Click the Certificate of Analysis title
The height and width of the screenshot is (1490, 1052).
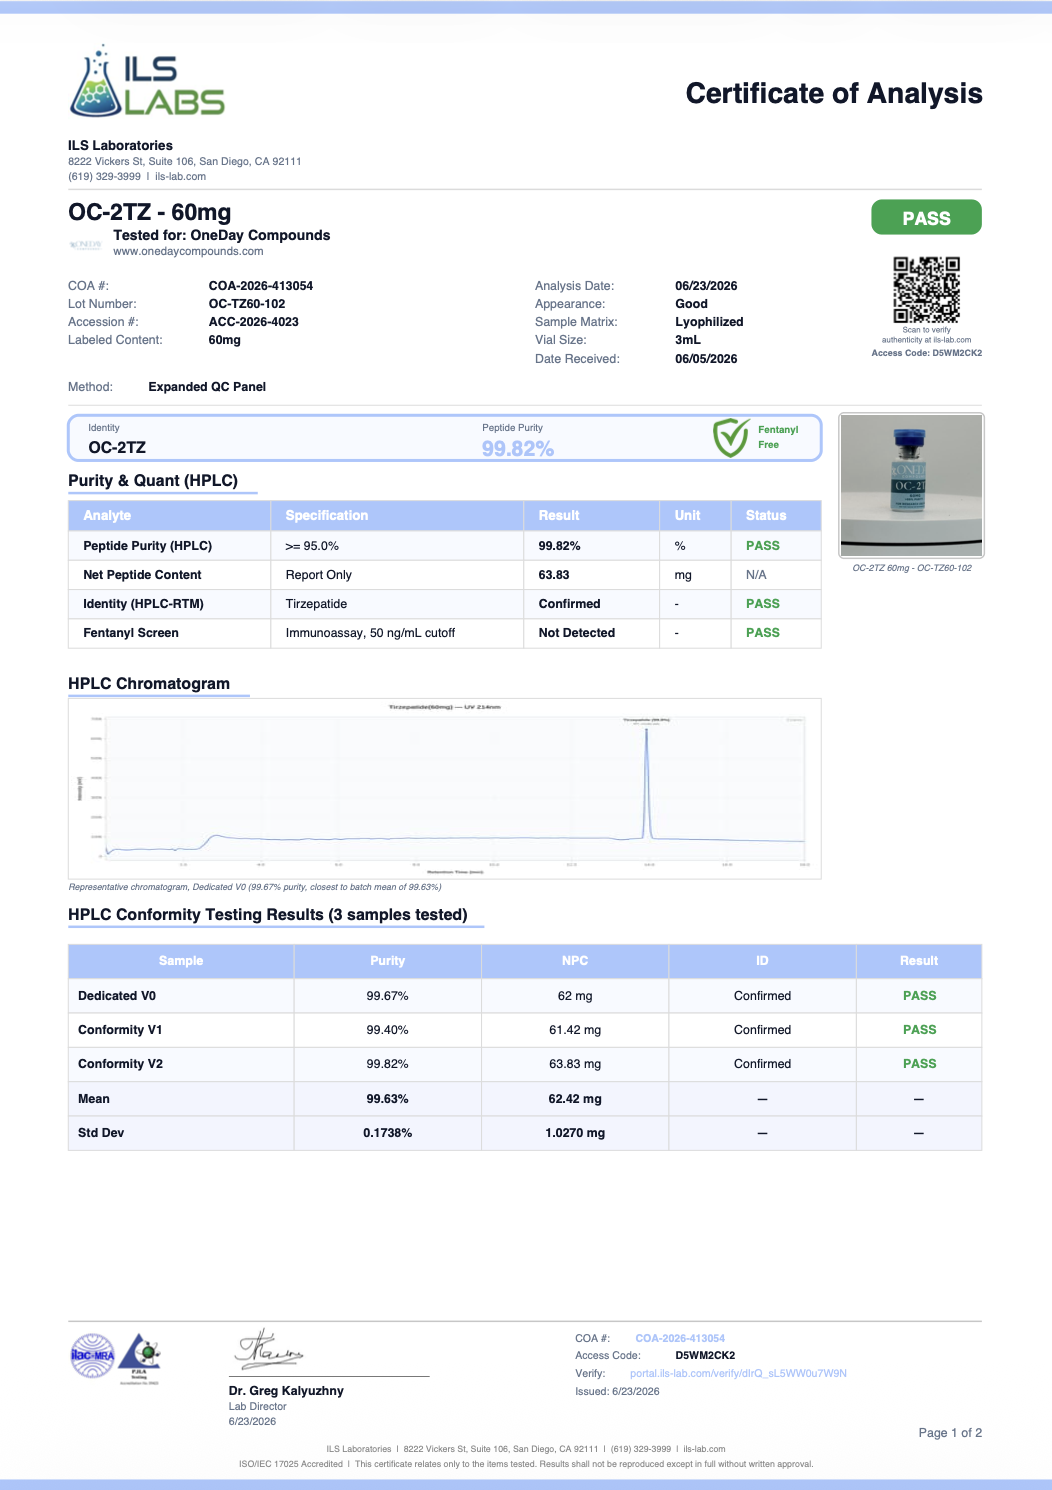click(x=834, y=93)
